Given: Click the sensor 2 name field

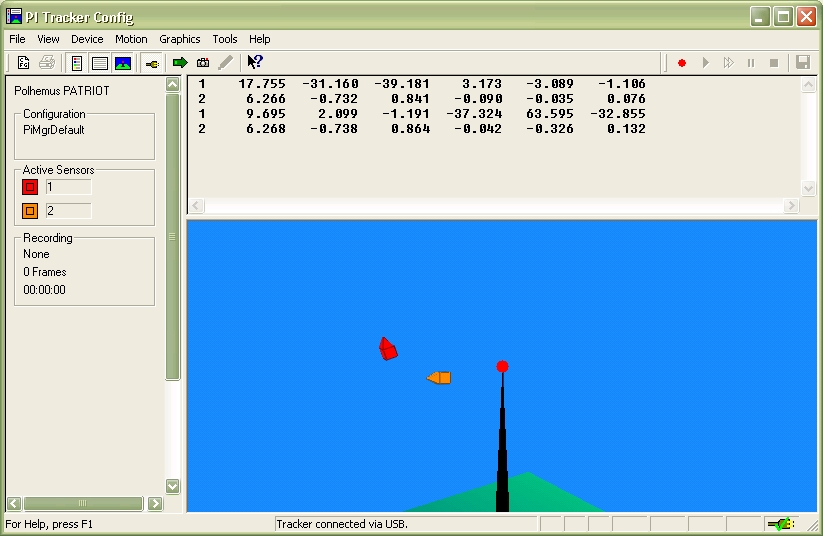Looking at the screenshot, I should click(x=69, y=211).
